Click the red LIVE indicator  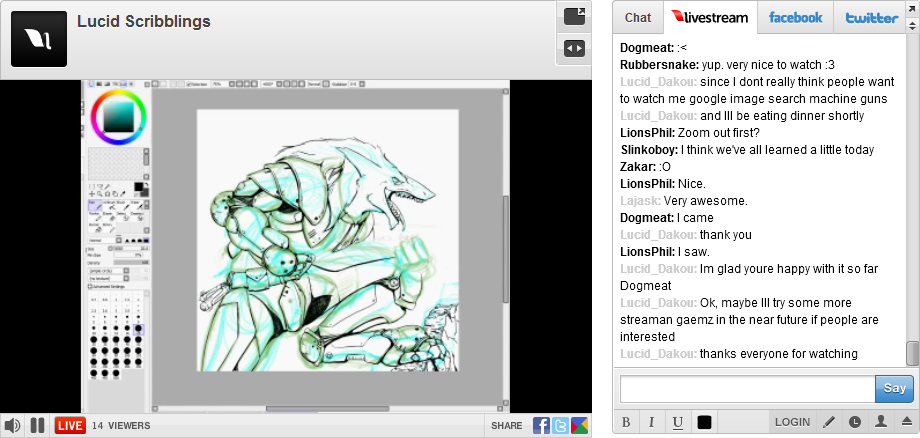point(70,425)
